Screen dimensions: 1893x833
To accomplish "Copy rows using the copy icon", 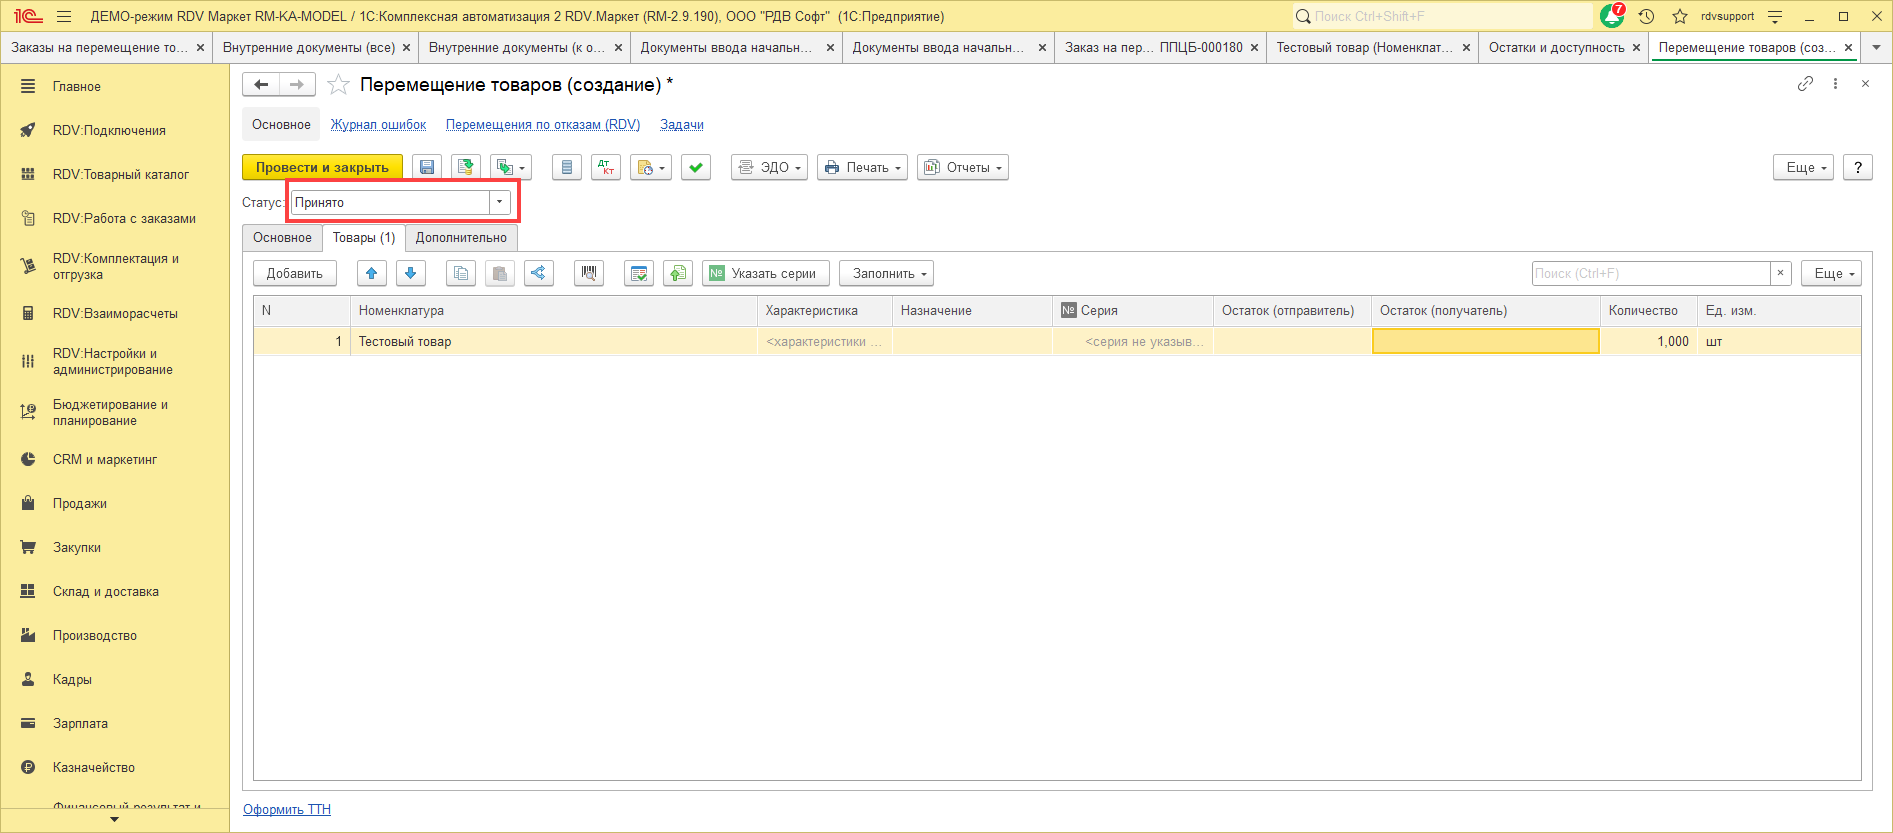I will (460, 273).
